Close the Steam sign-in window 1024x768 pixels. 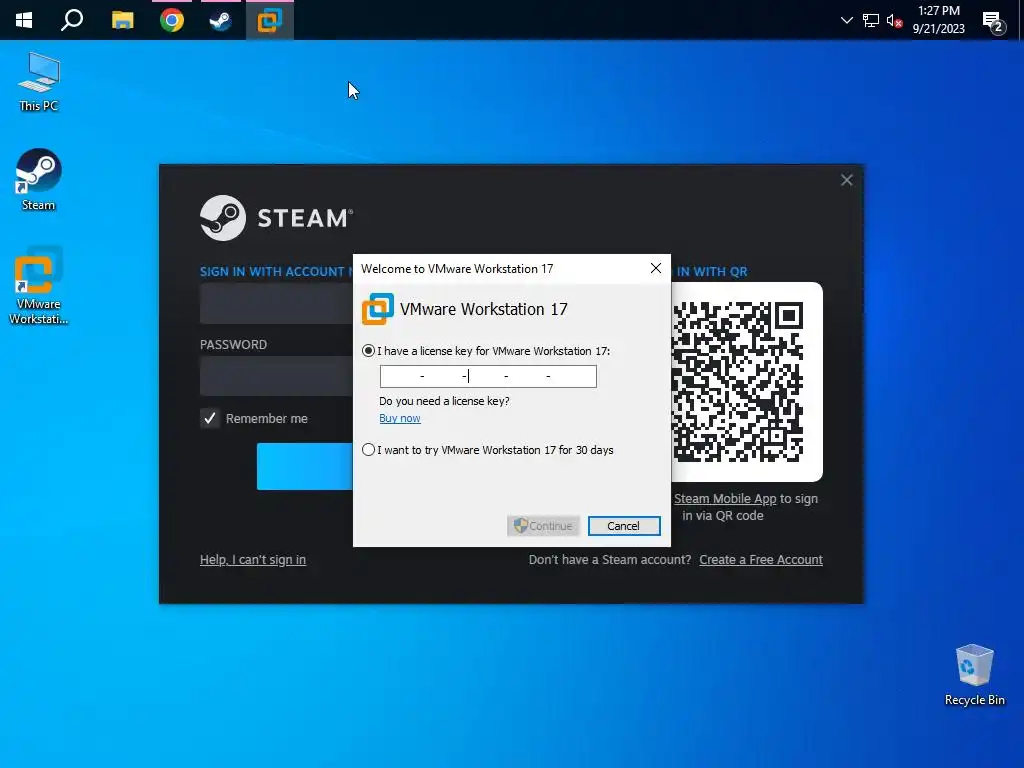coord(846,180)
